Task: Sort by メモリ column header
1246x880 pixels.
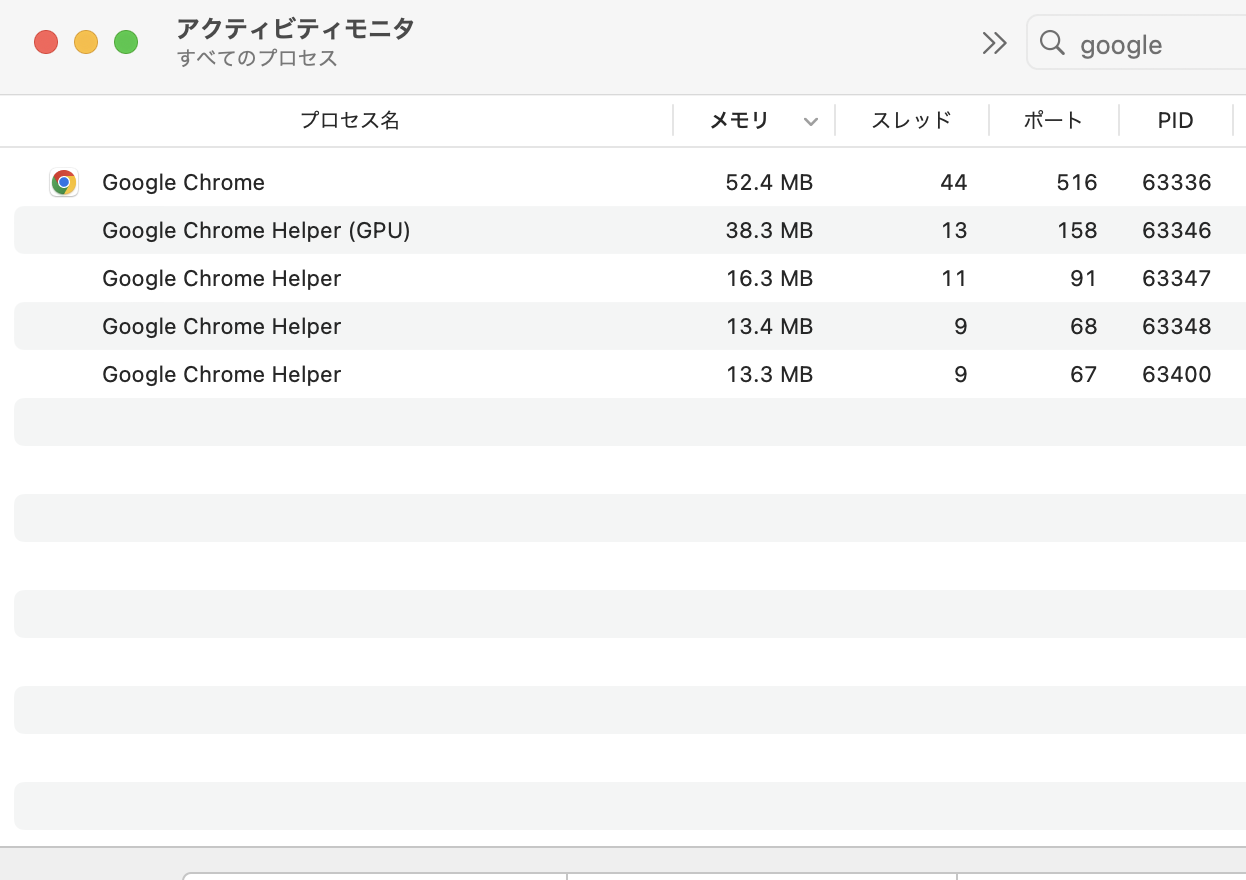Action: point(739,121)
